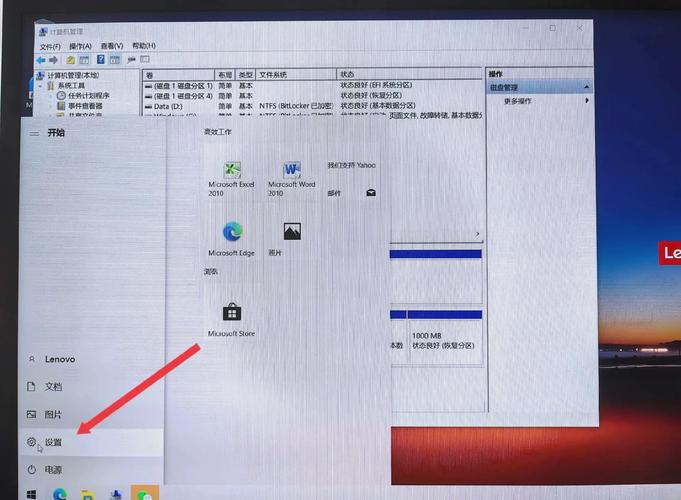This screenshot has width=681, height=500.
Task: Click 更多操作 in the actions pane
Action: 517,101
